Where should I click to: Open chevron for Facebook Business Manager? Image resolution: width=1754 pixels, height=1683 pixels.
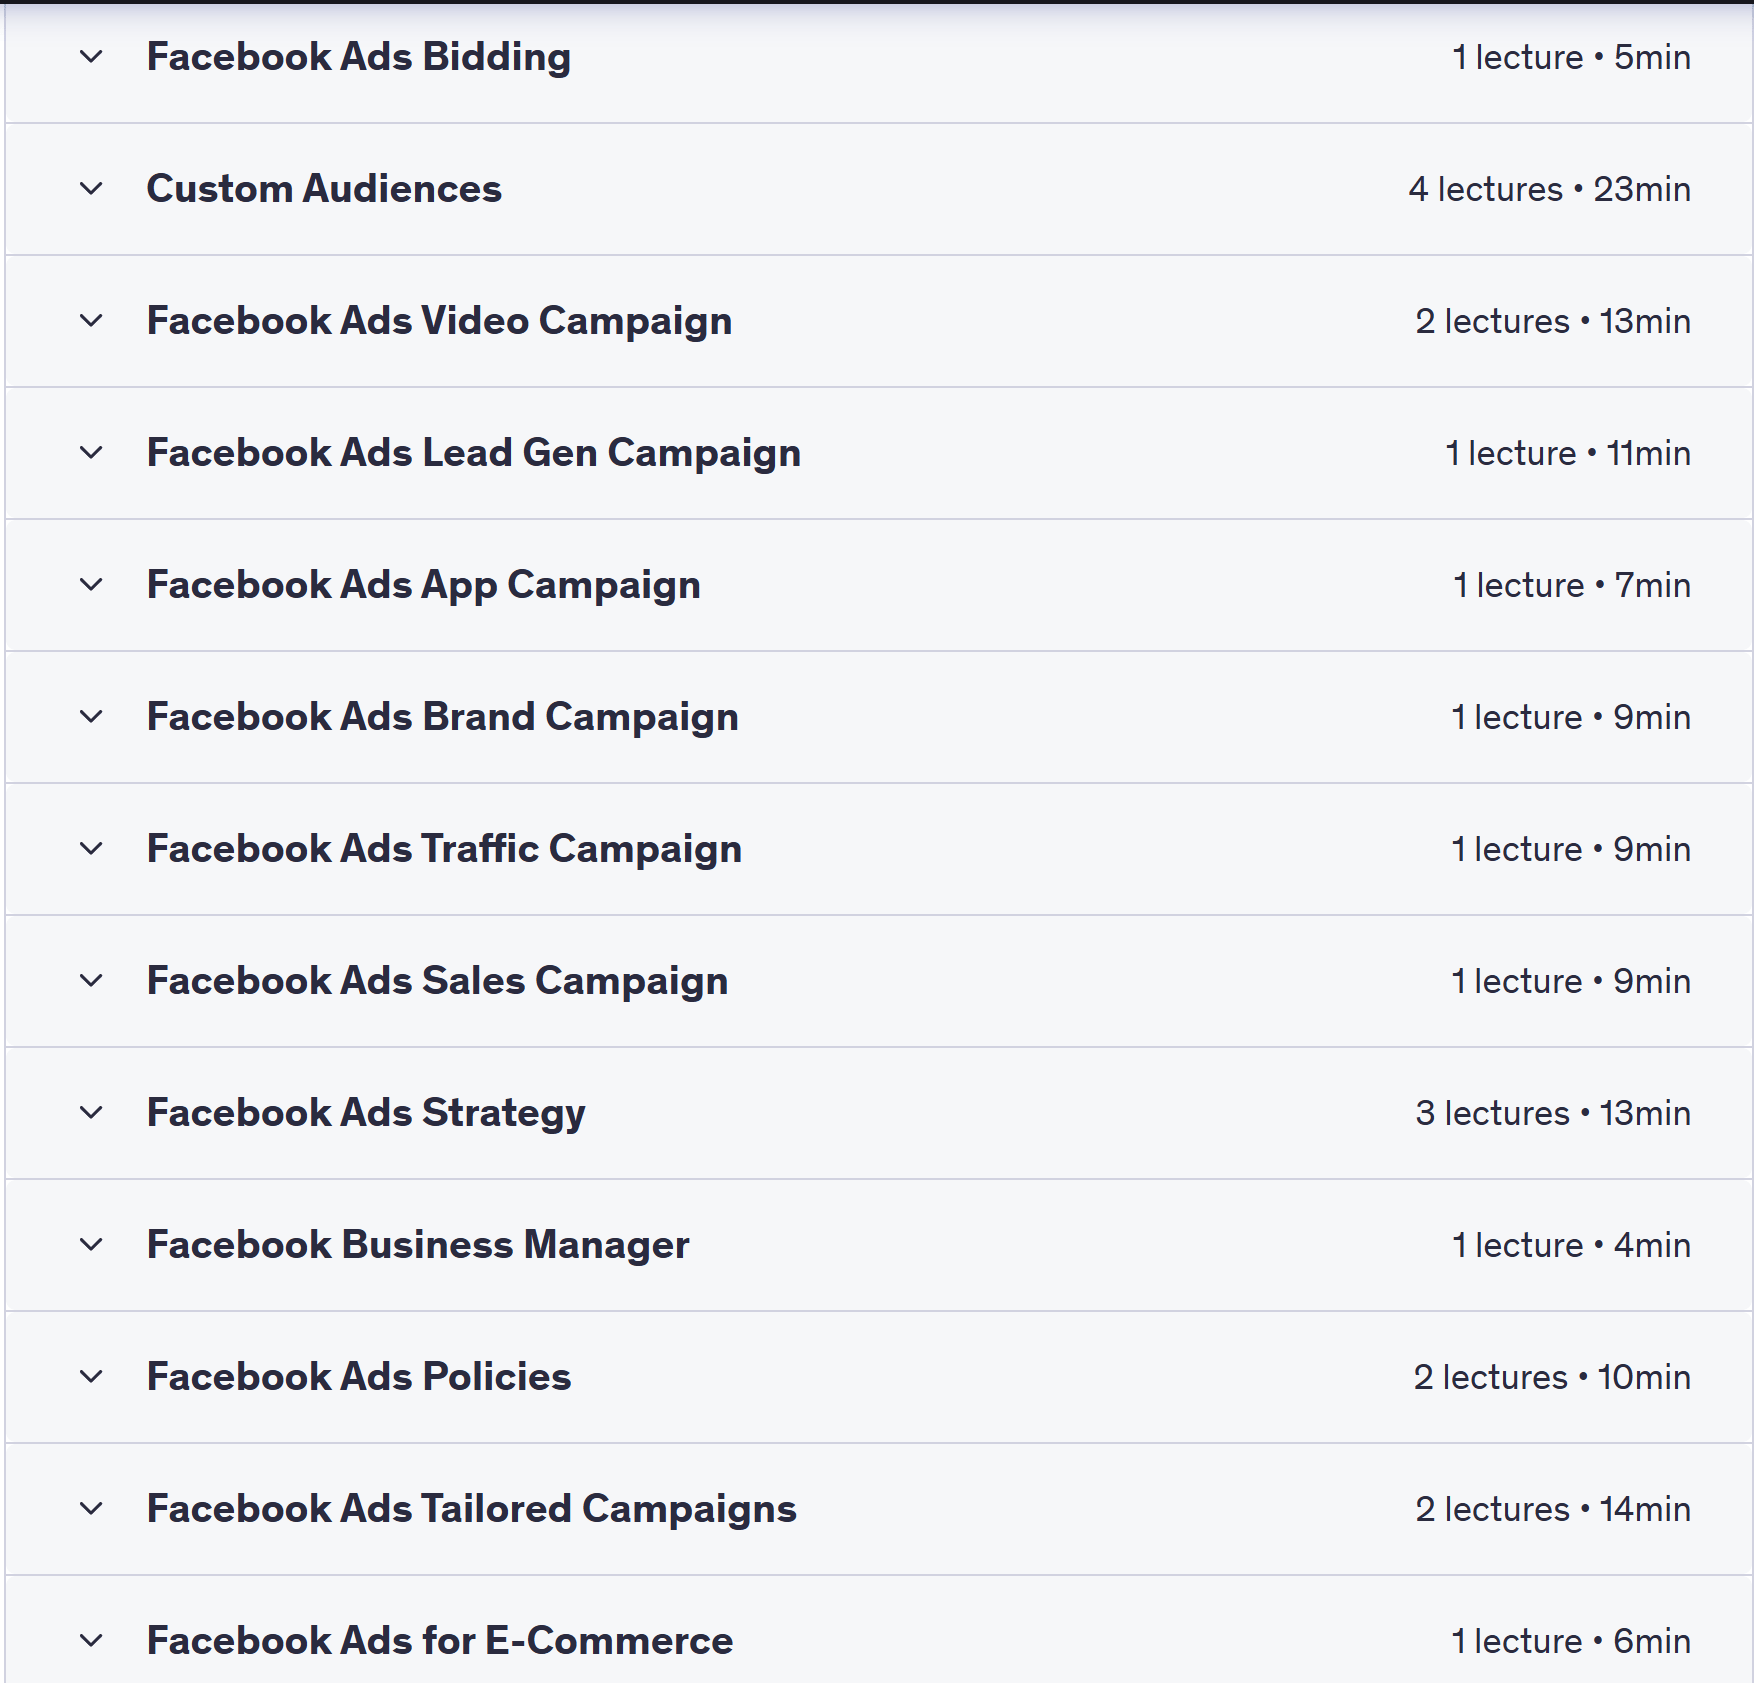pyautogui.click(x=91, y=1245)
